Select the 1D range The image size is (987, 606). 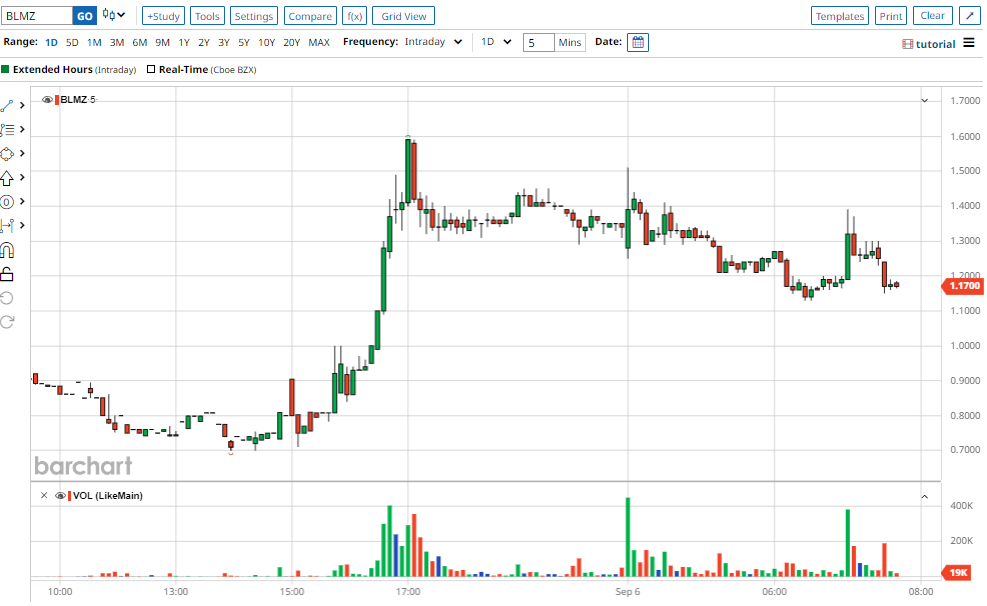click(51, 42)
